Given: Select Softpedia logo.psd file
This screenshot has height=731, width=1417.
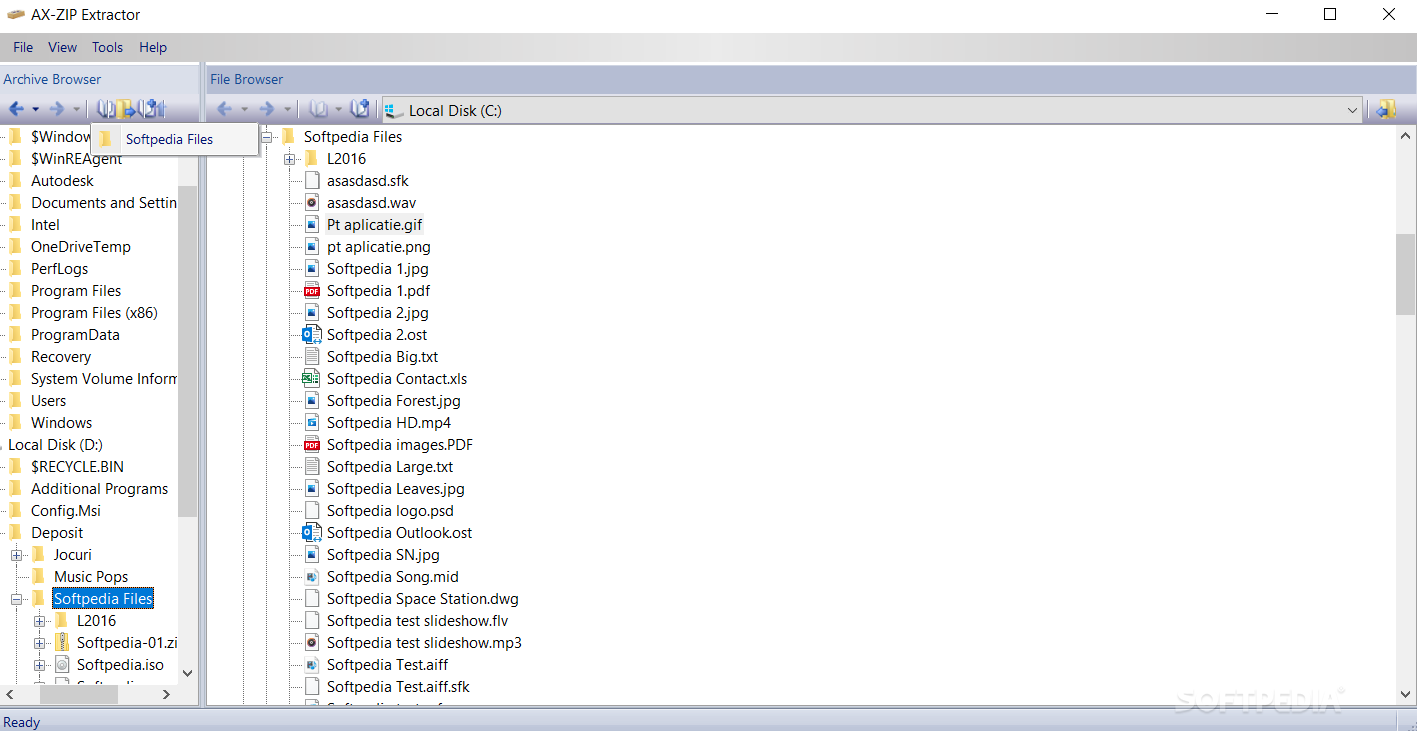Looking at the screenshot, I should pos(390,511).
